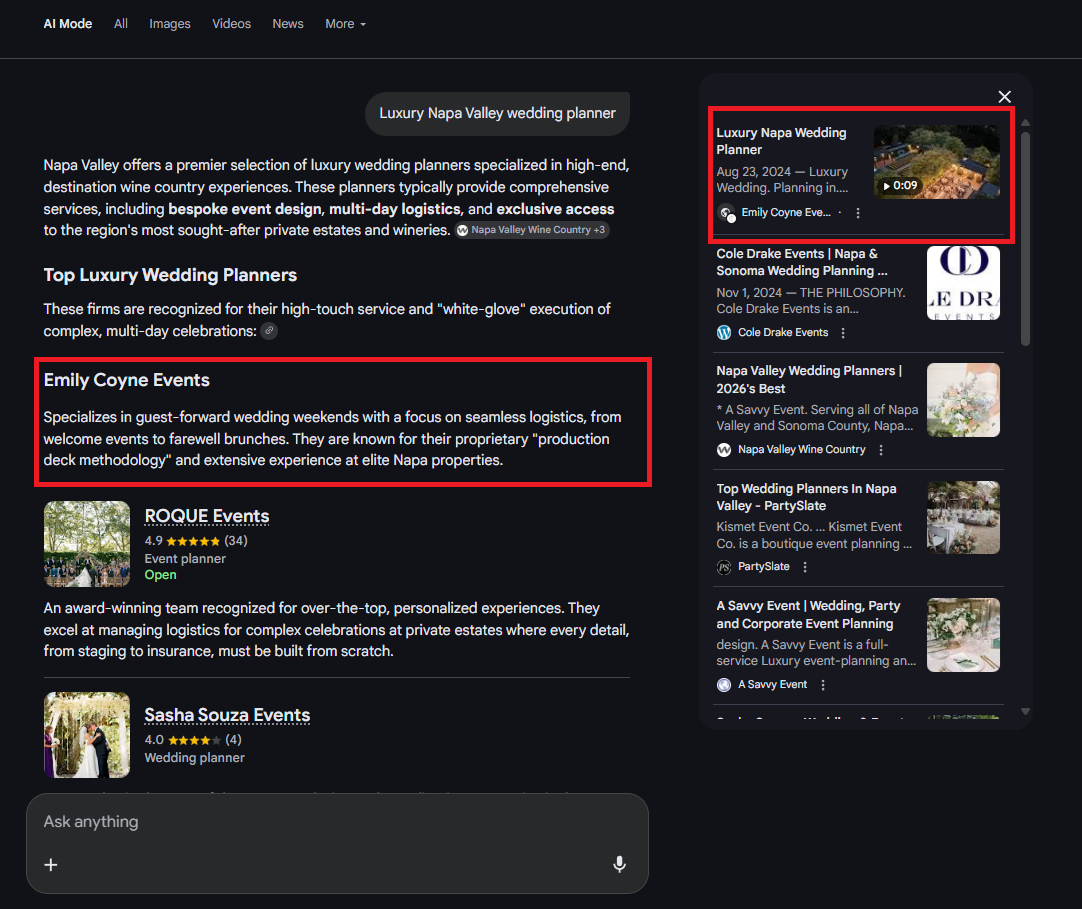Open options menu for A Savvy Event source
Viewport: 1082px width, 909px height.
coord(823,685)
